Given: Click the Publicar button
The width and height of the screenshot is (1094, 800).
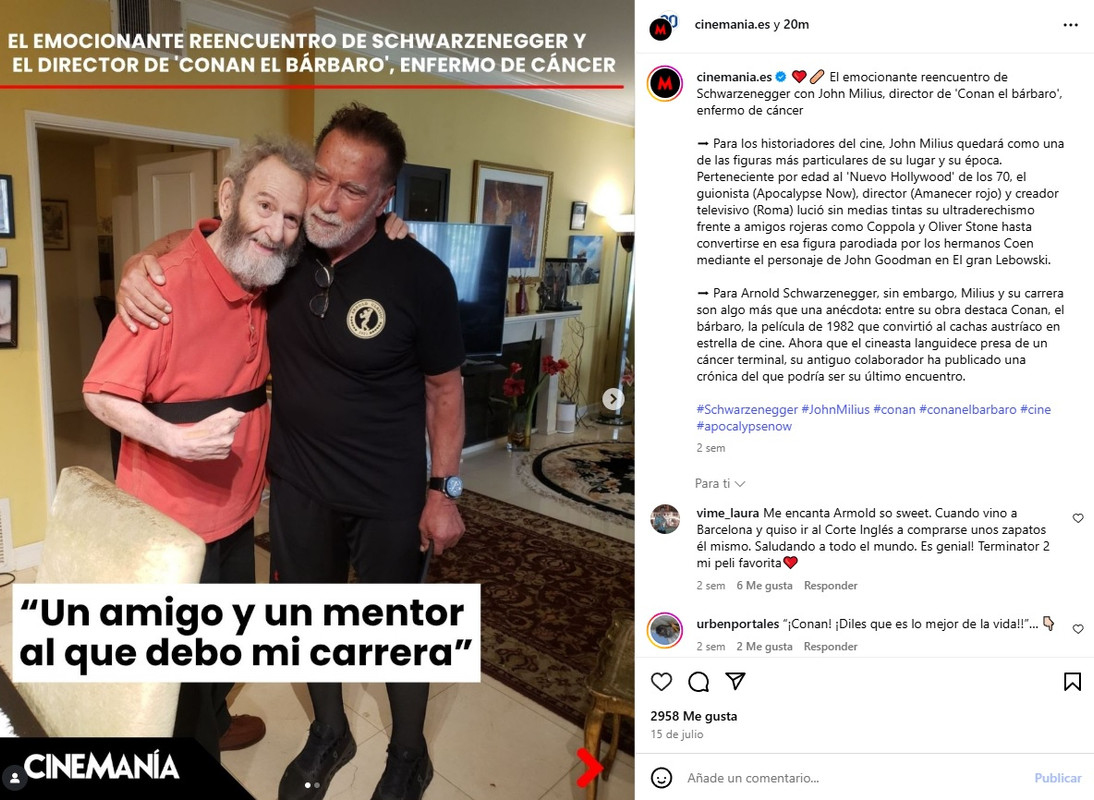Looking at the screenshot, I should (1058, 778).
